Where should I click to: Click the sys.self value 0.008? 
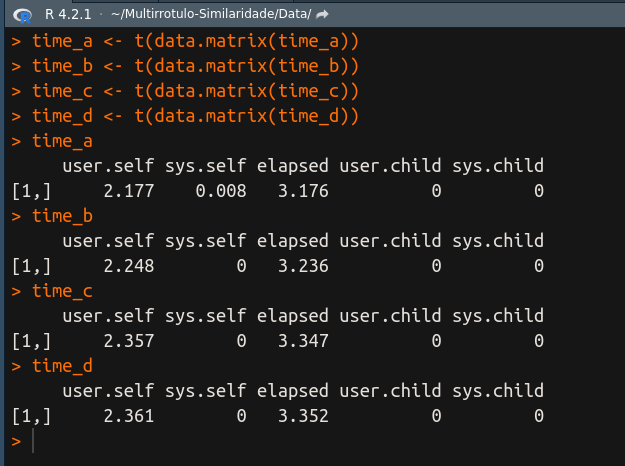(x=221, y=191)
